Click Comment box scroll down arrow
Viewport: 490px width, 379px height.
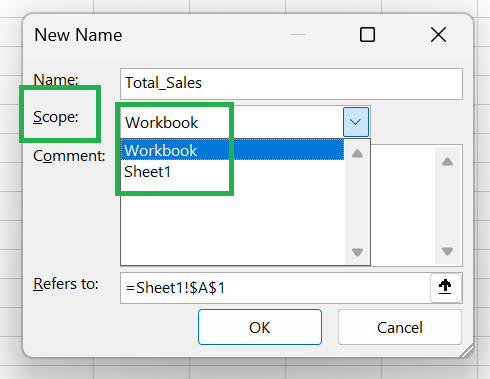[447, 251]
